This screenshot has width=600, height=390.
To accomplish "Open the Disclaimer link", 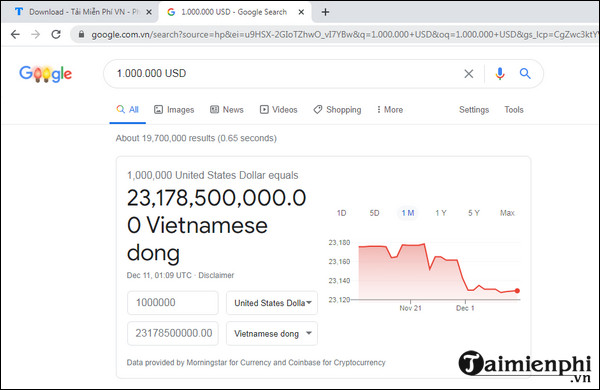I will click(x=216, y=275).
